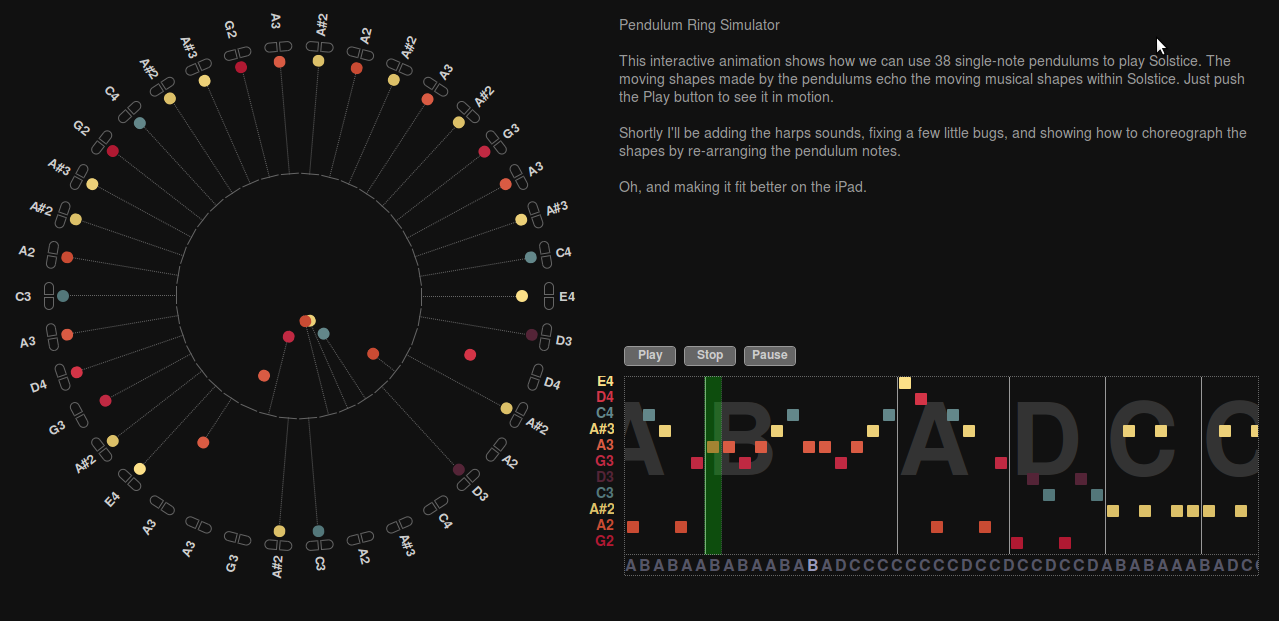
Task: Click the pale yellow ball next to the ring's right-side E4 label
Action: tap(522, 296)
